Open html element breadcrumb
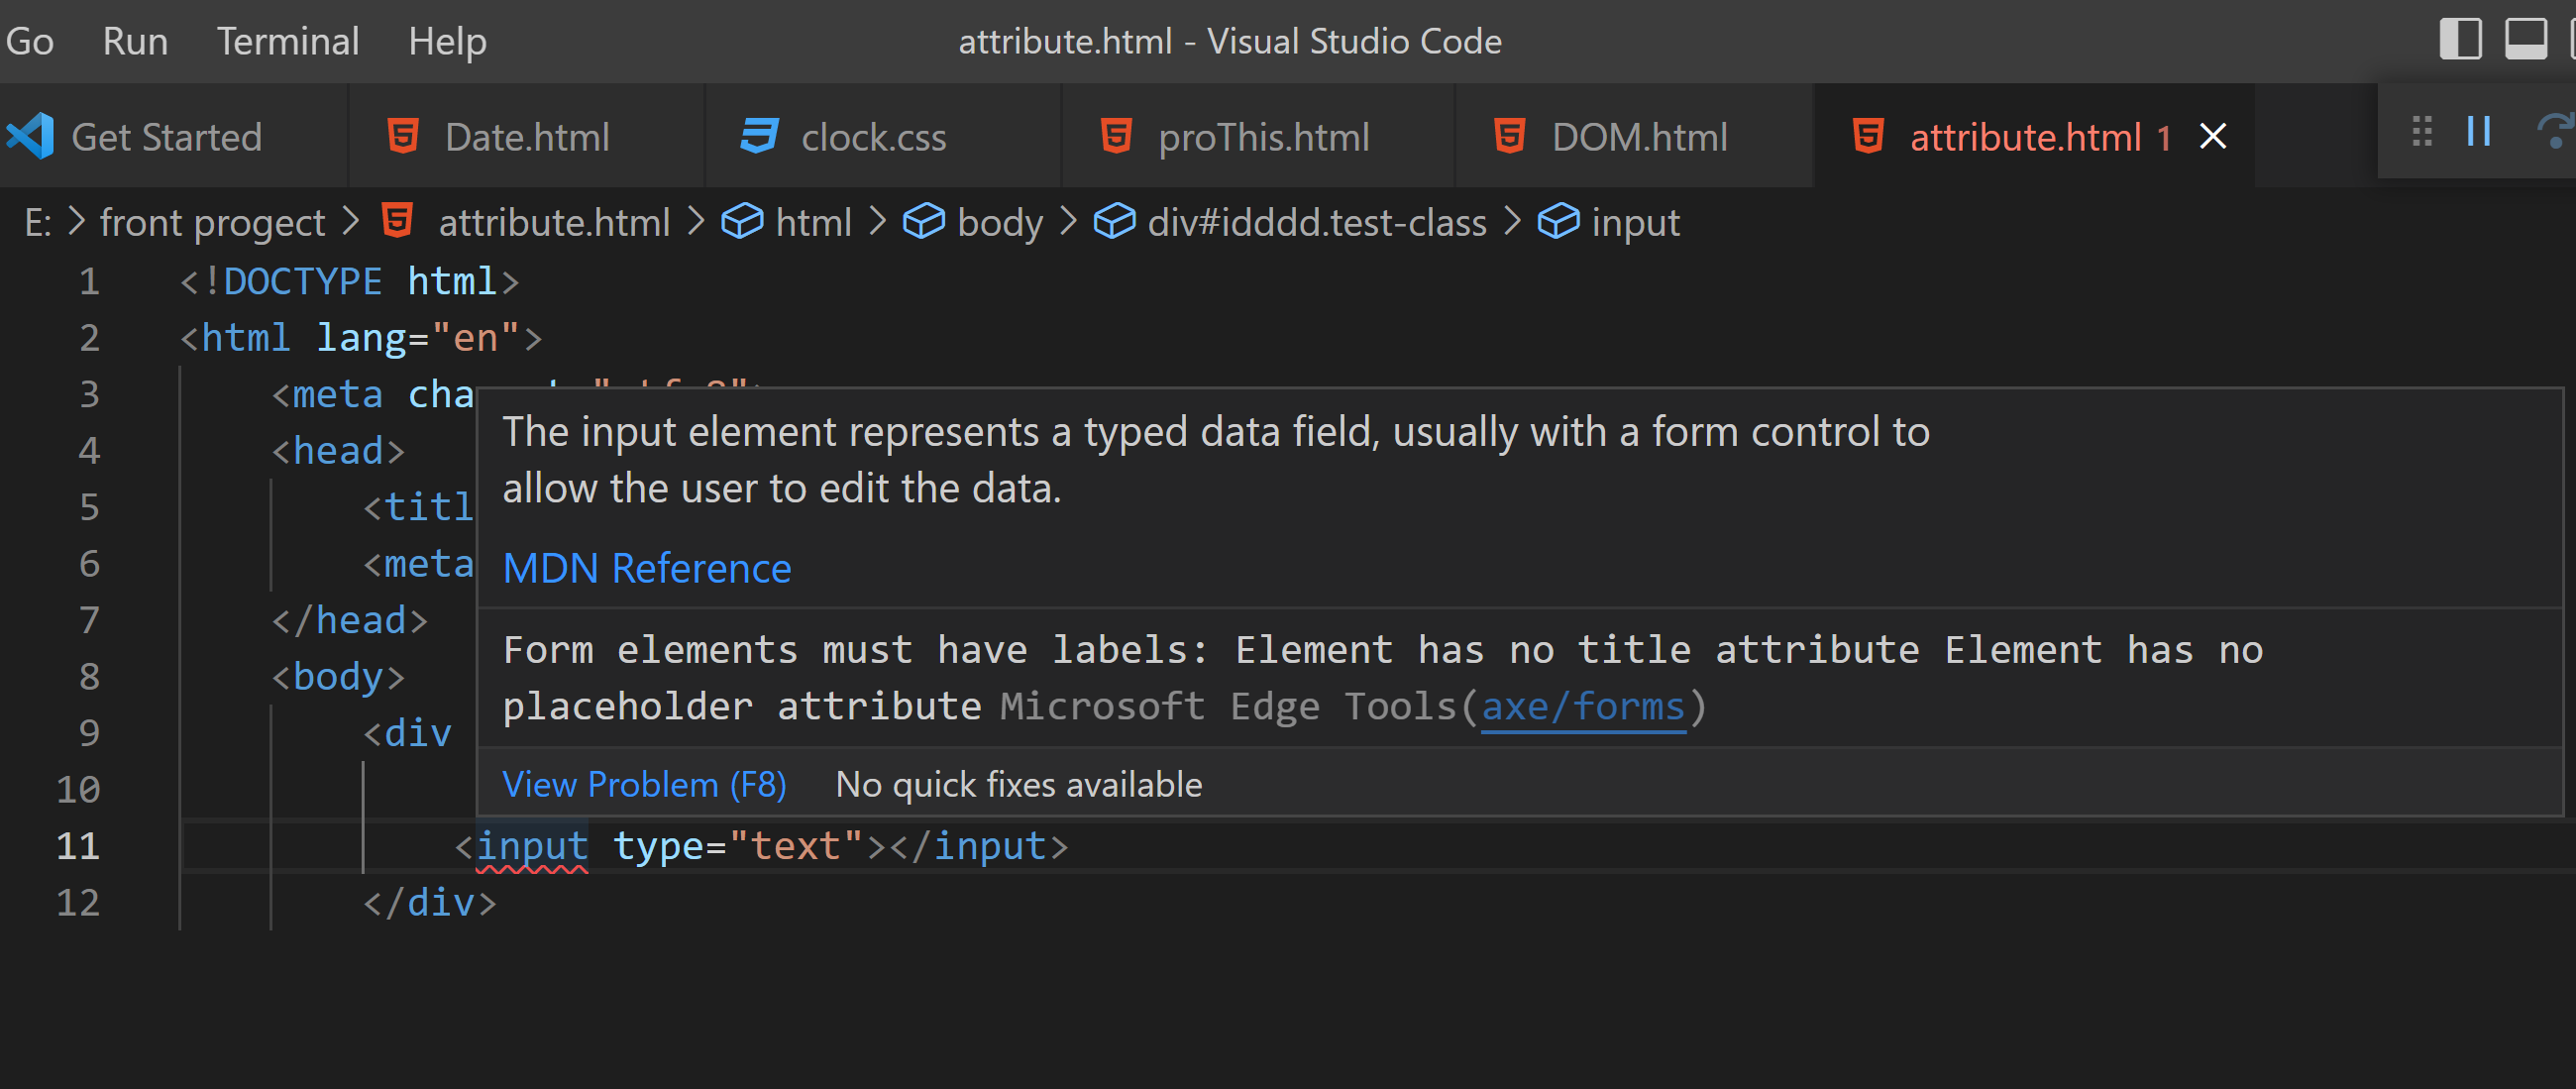Image resolution: width=2576 pixels, height=1089 pixels. coord(813,222)
